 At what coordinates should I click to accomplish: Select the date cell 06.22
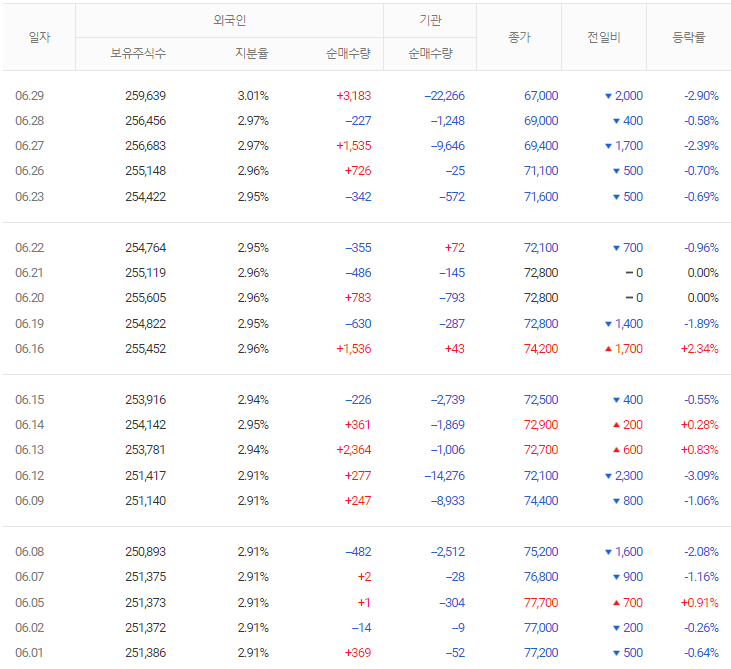pyautogui.click(x=29, y=248)
